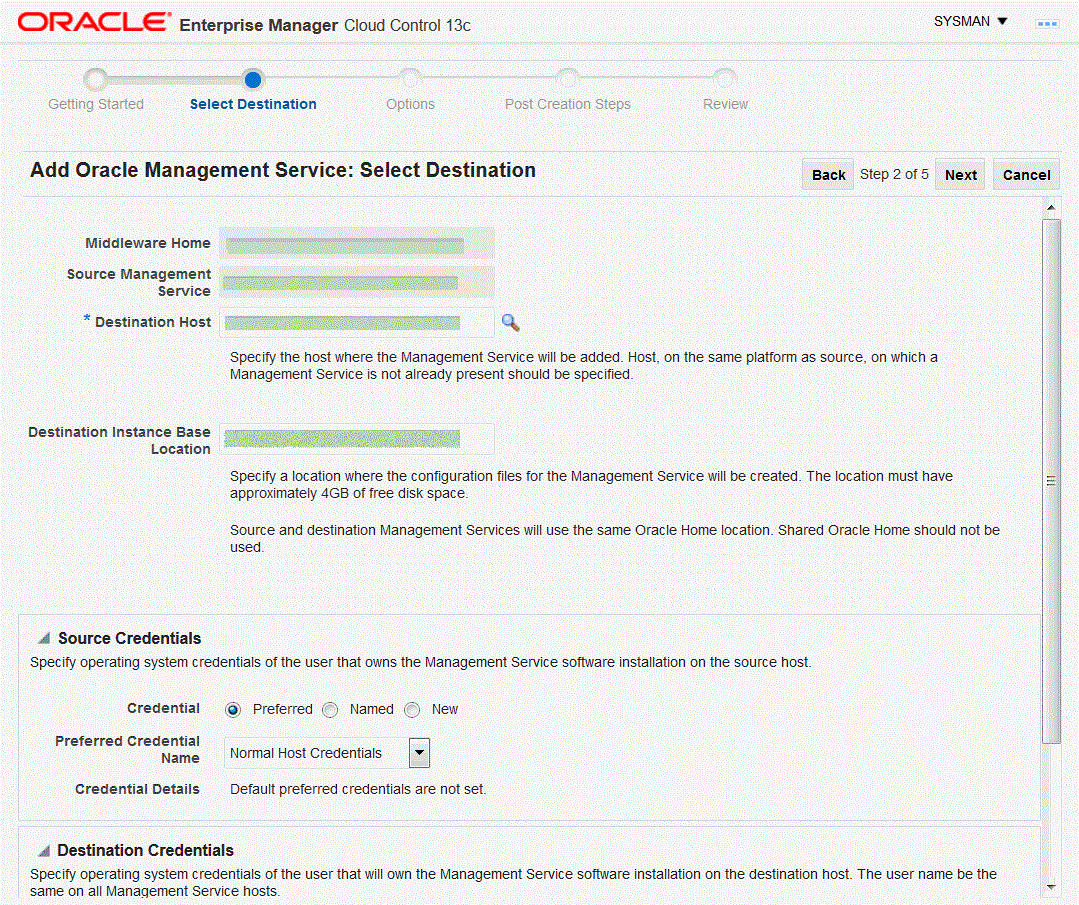
Task: Open the Destination Host search magnifier
Action: click(x=510, y=322)
